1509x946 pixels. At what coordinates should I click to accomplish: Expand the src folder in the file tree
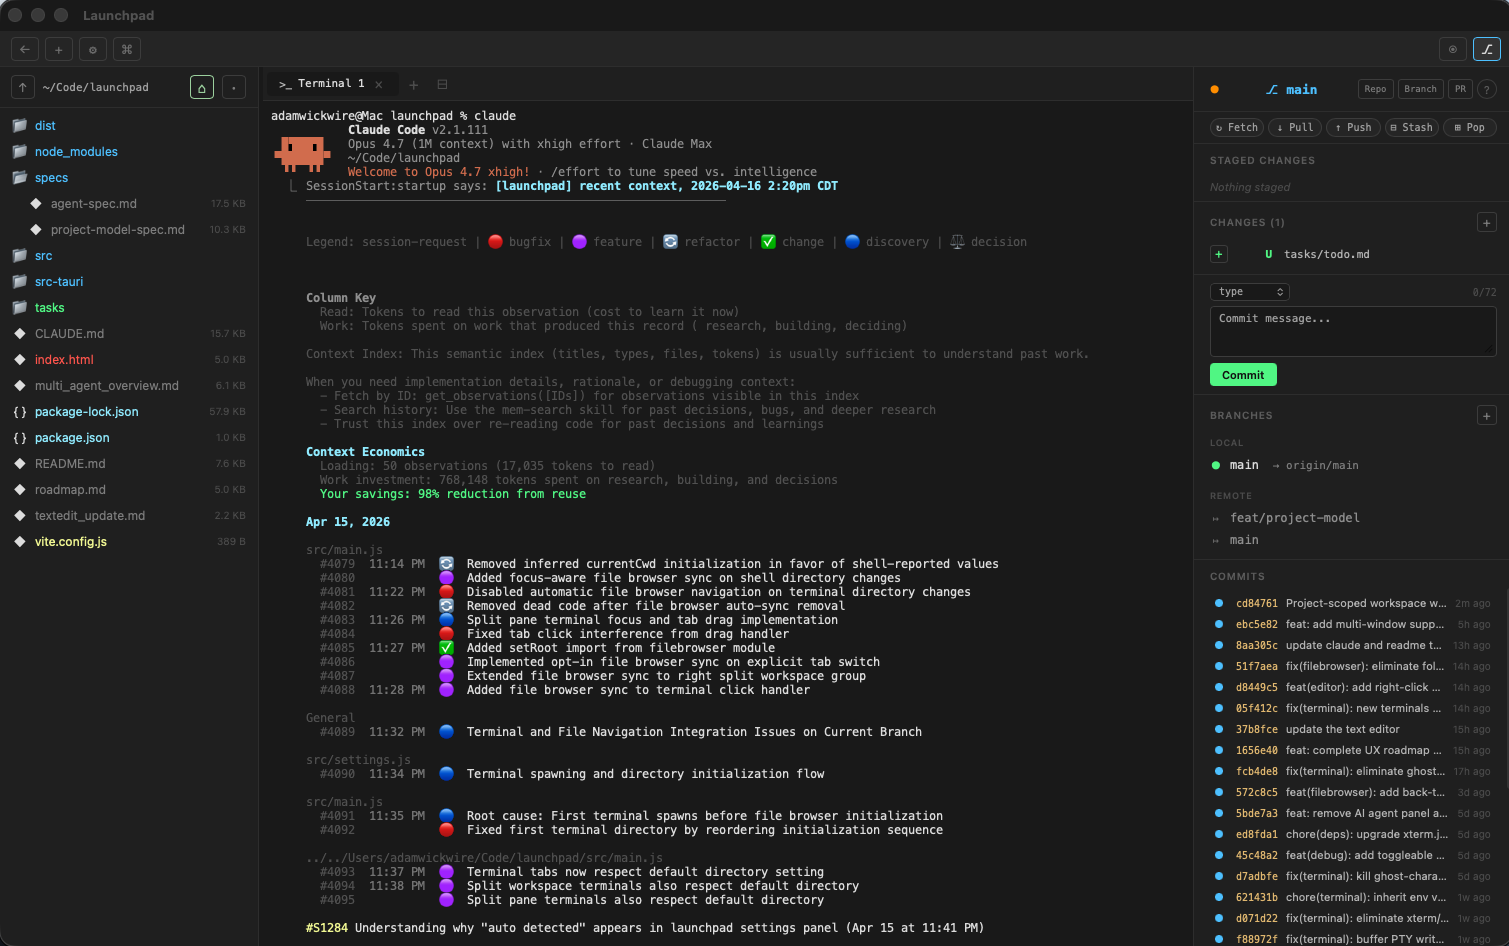(44, 255)
